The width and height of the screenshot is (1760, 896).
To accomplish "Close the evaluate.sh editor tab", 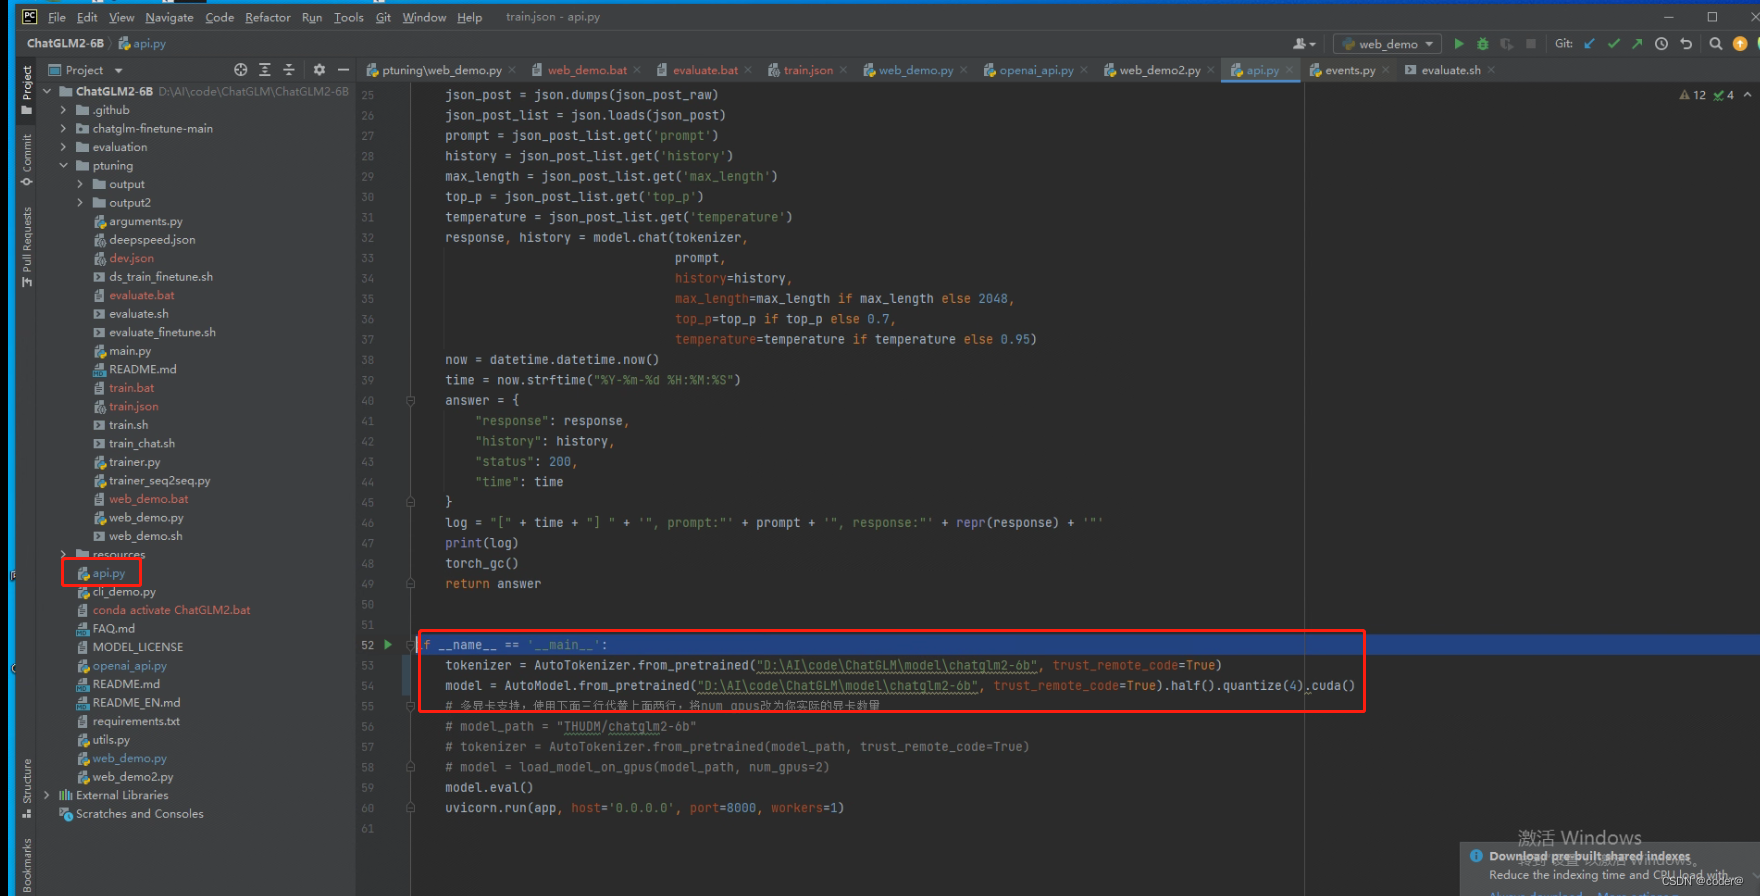I will pos(1491,70).
